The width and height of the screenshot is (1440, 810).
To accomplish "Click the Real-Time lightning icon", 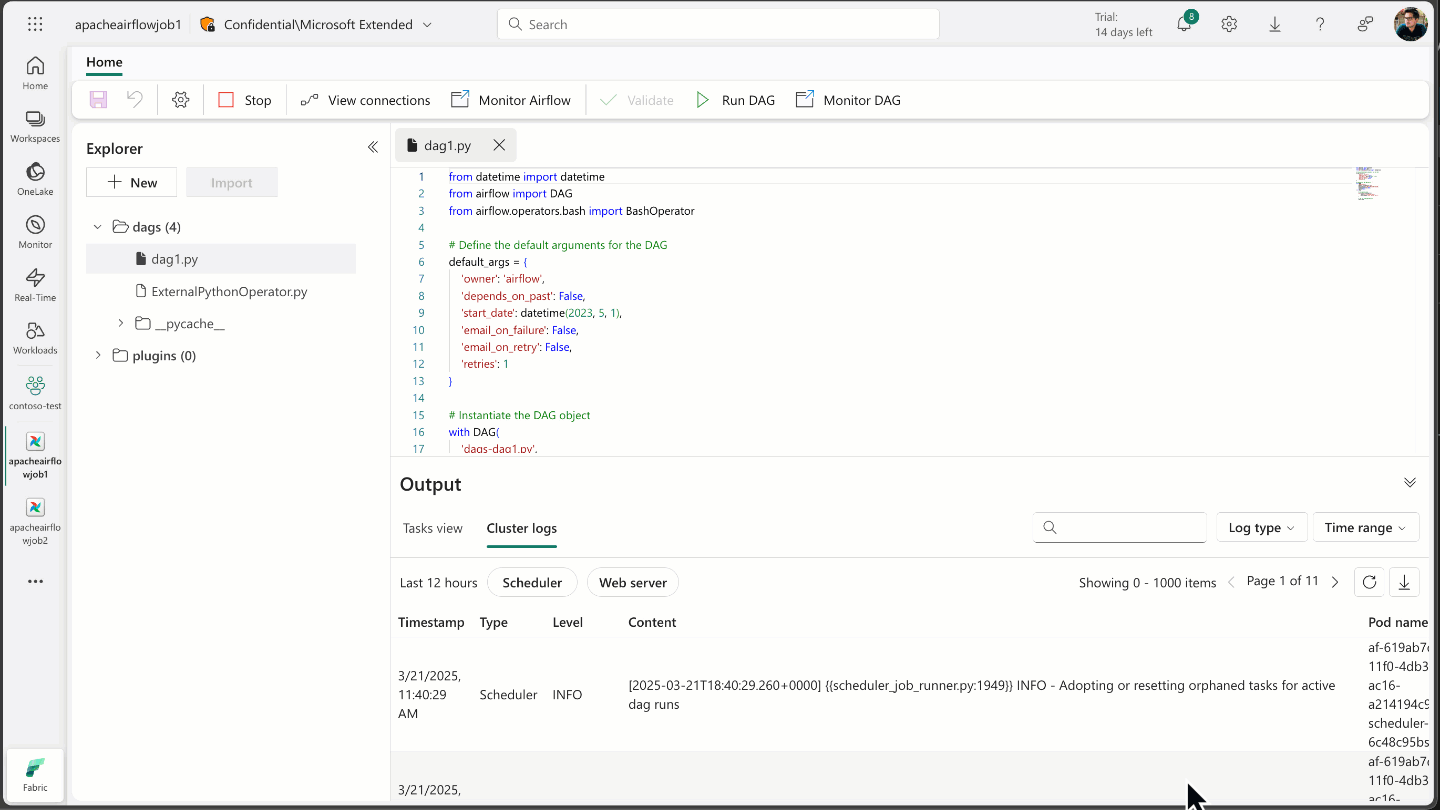I will (35, 285).
